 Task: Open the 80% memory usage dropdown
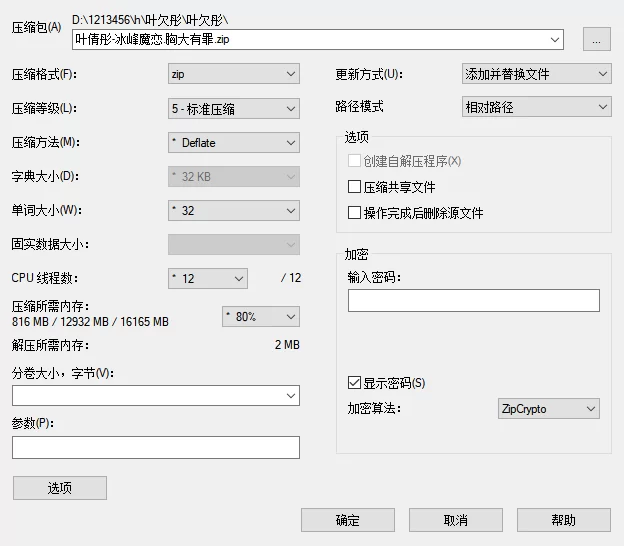point(261,316)
